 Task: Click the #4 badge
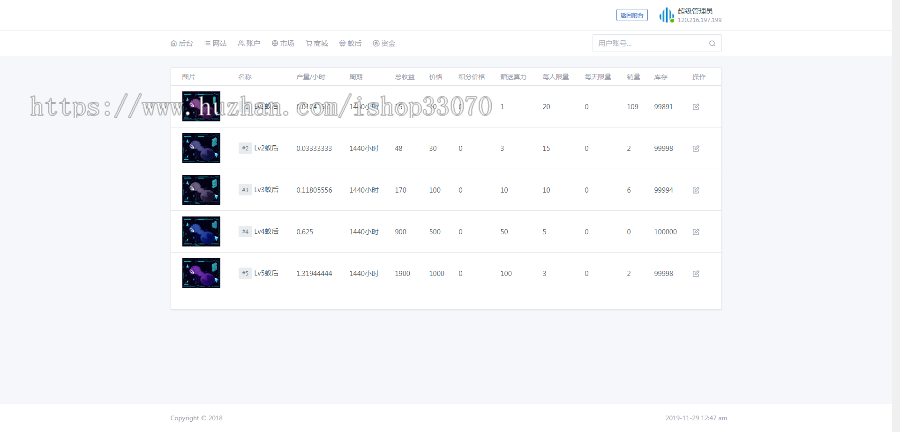tap(245, 232)
